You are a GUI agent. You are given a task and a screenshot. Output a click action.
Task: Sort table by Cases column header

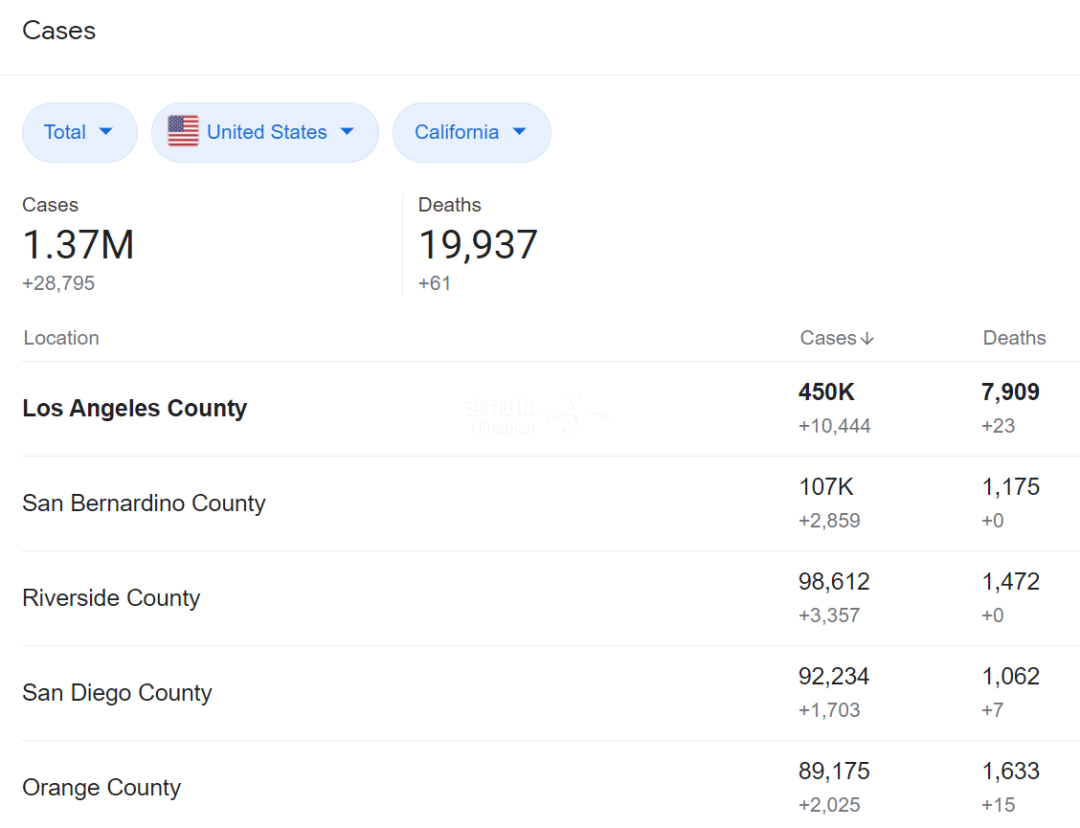(828, 338)
